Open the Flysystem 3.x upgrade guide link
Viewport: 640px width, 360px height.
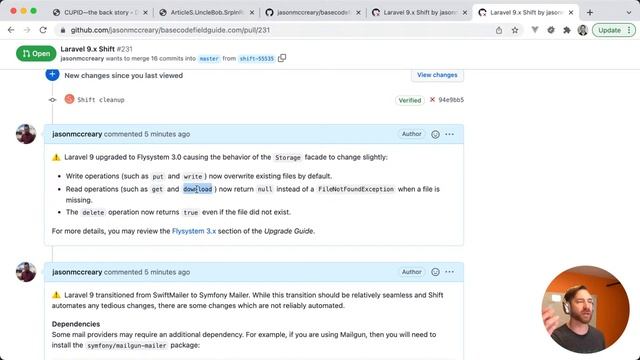point(194,231)
